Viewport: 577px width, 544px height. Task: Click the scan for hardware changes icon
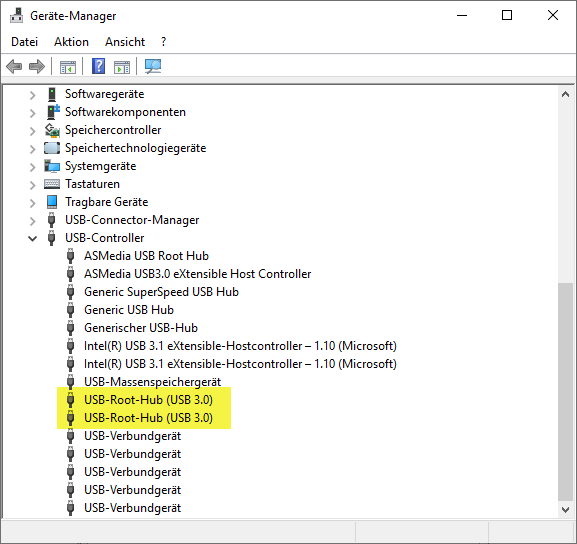pyautogui.click(x=153, y=66)
